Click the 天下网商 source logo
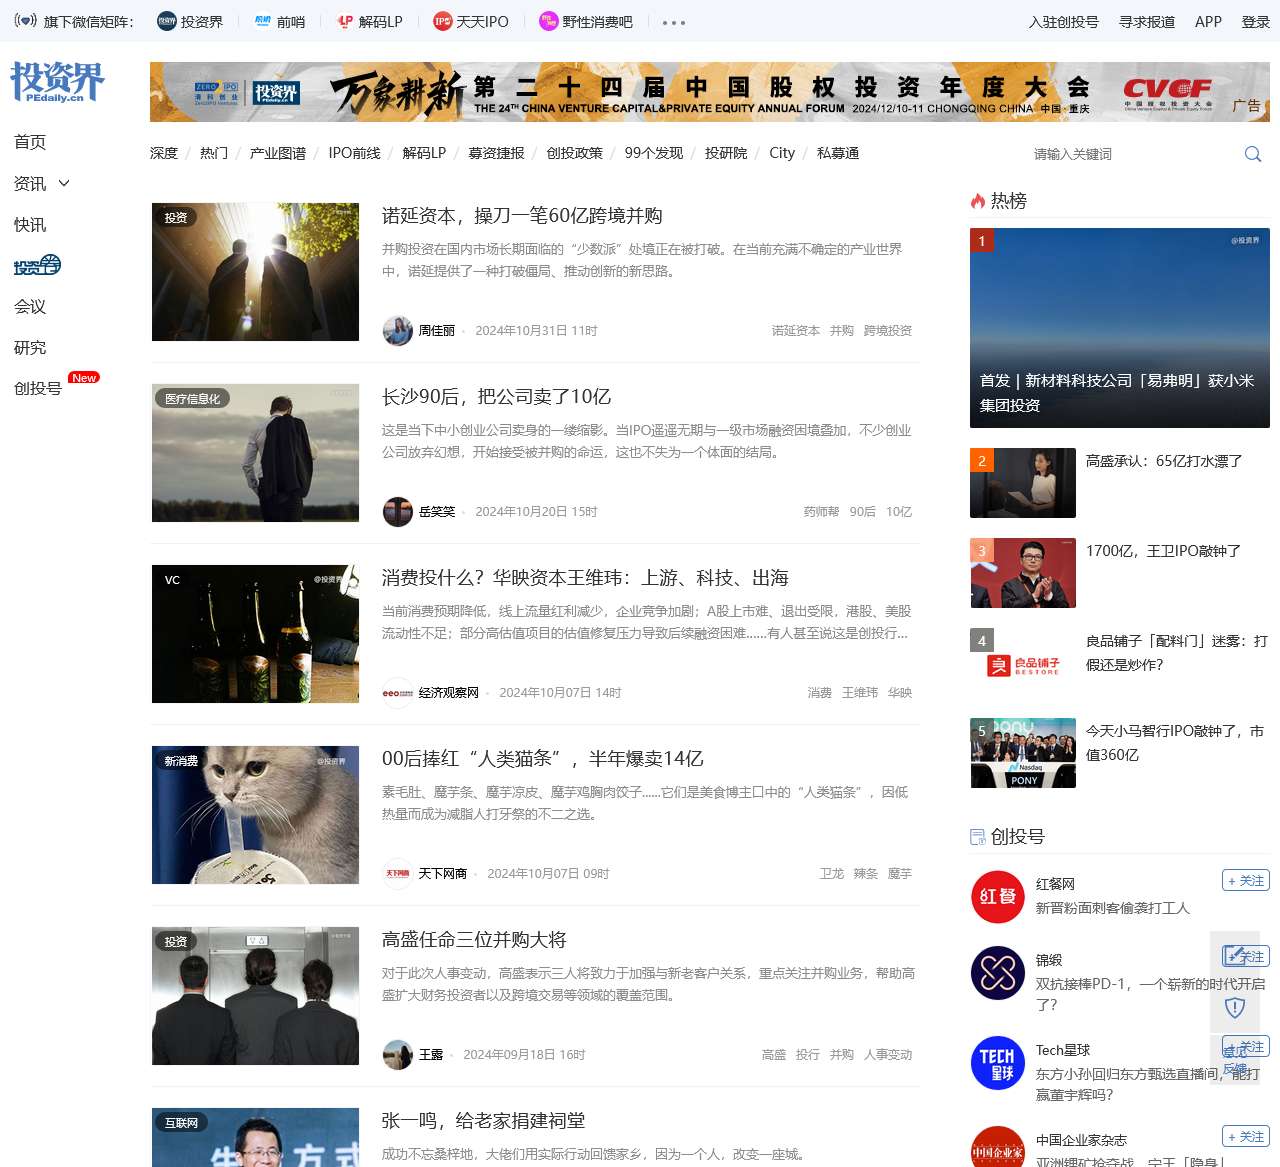The width and height of the screenshot is (1280, 1167). pos(398,873)
